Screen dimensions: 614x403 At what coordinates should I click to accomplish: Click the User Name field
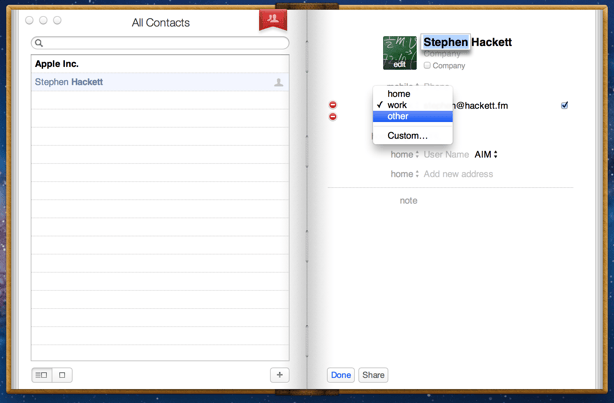tap(446, 155)
